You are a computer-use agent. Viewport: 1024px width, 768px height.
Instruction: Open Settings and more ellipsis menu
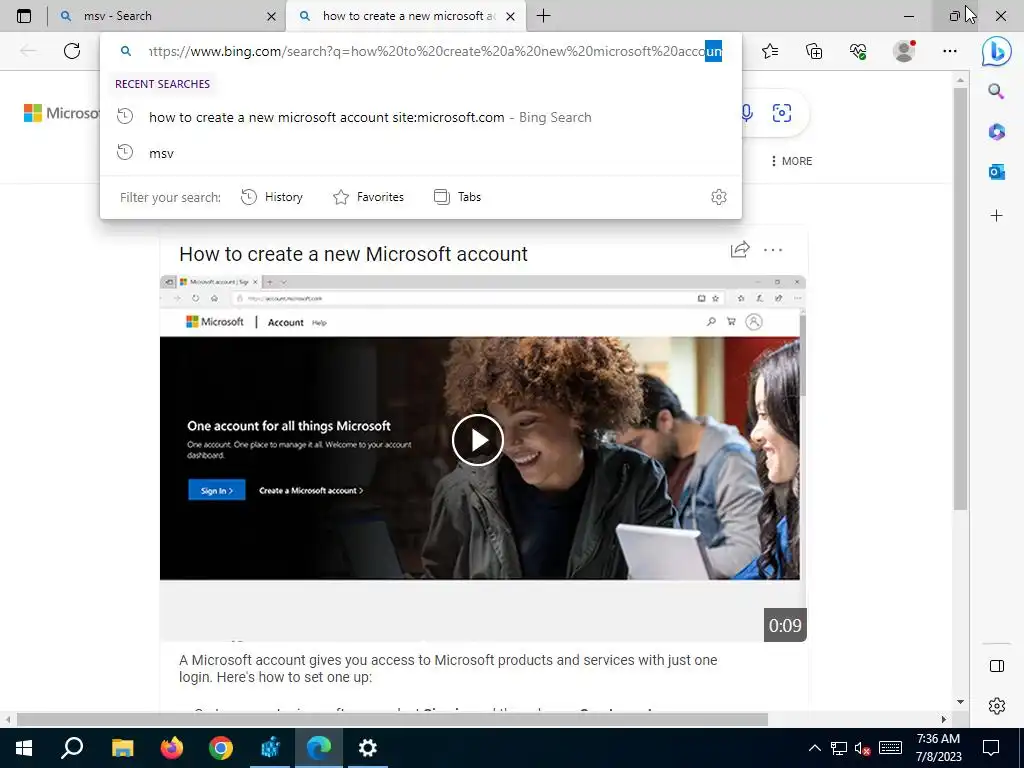pos(950,51)
